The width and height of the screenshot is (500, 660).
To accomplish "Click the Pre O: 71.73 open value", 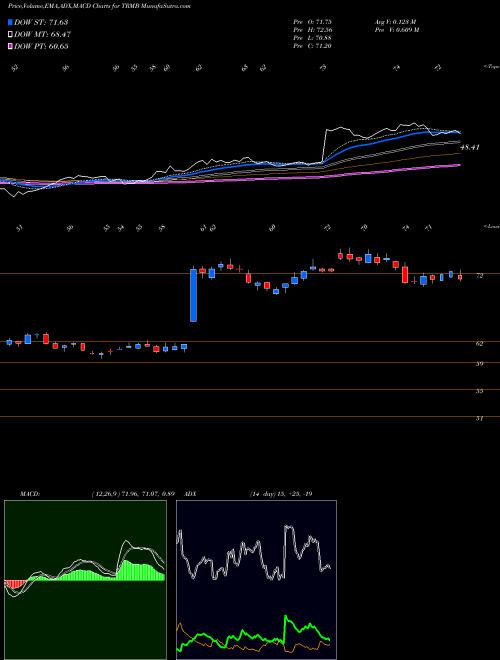I will 313,22.
